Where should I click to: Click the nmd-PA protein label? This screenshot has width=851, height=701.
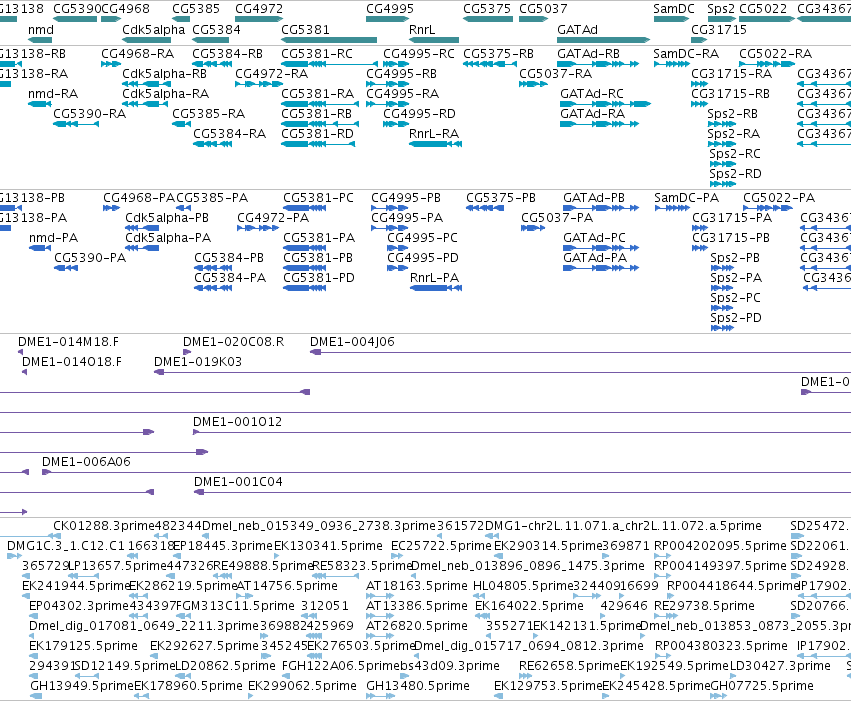pyautogui.click(x=53, y=238)
